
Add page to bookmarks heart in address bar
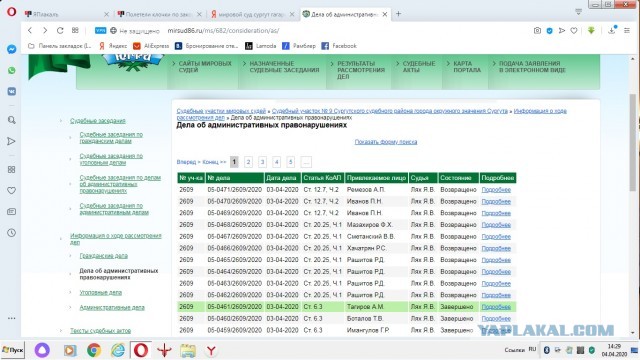(x=574, y=31)
